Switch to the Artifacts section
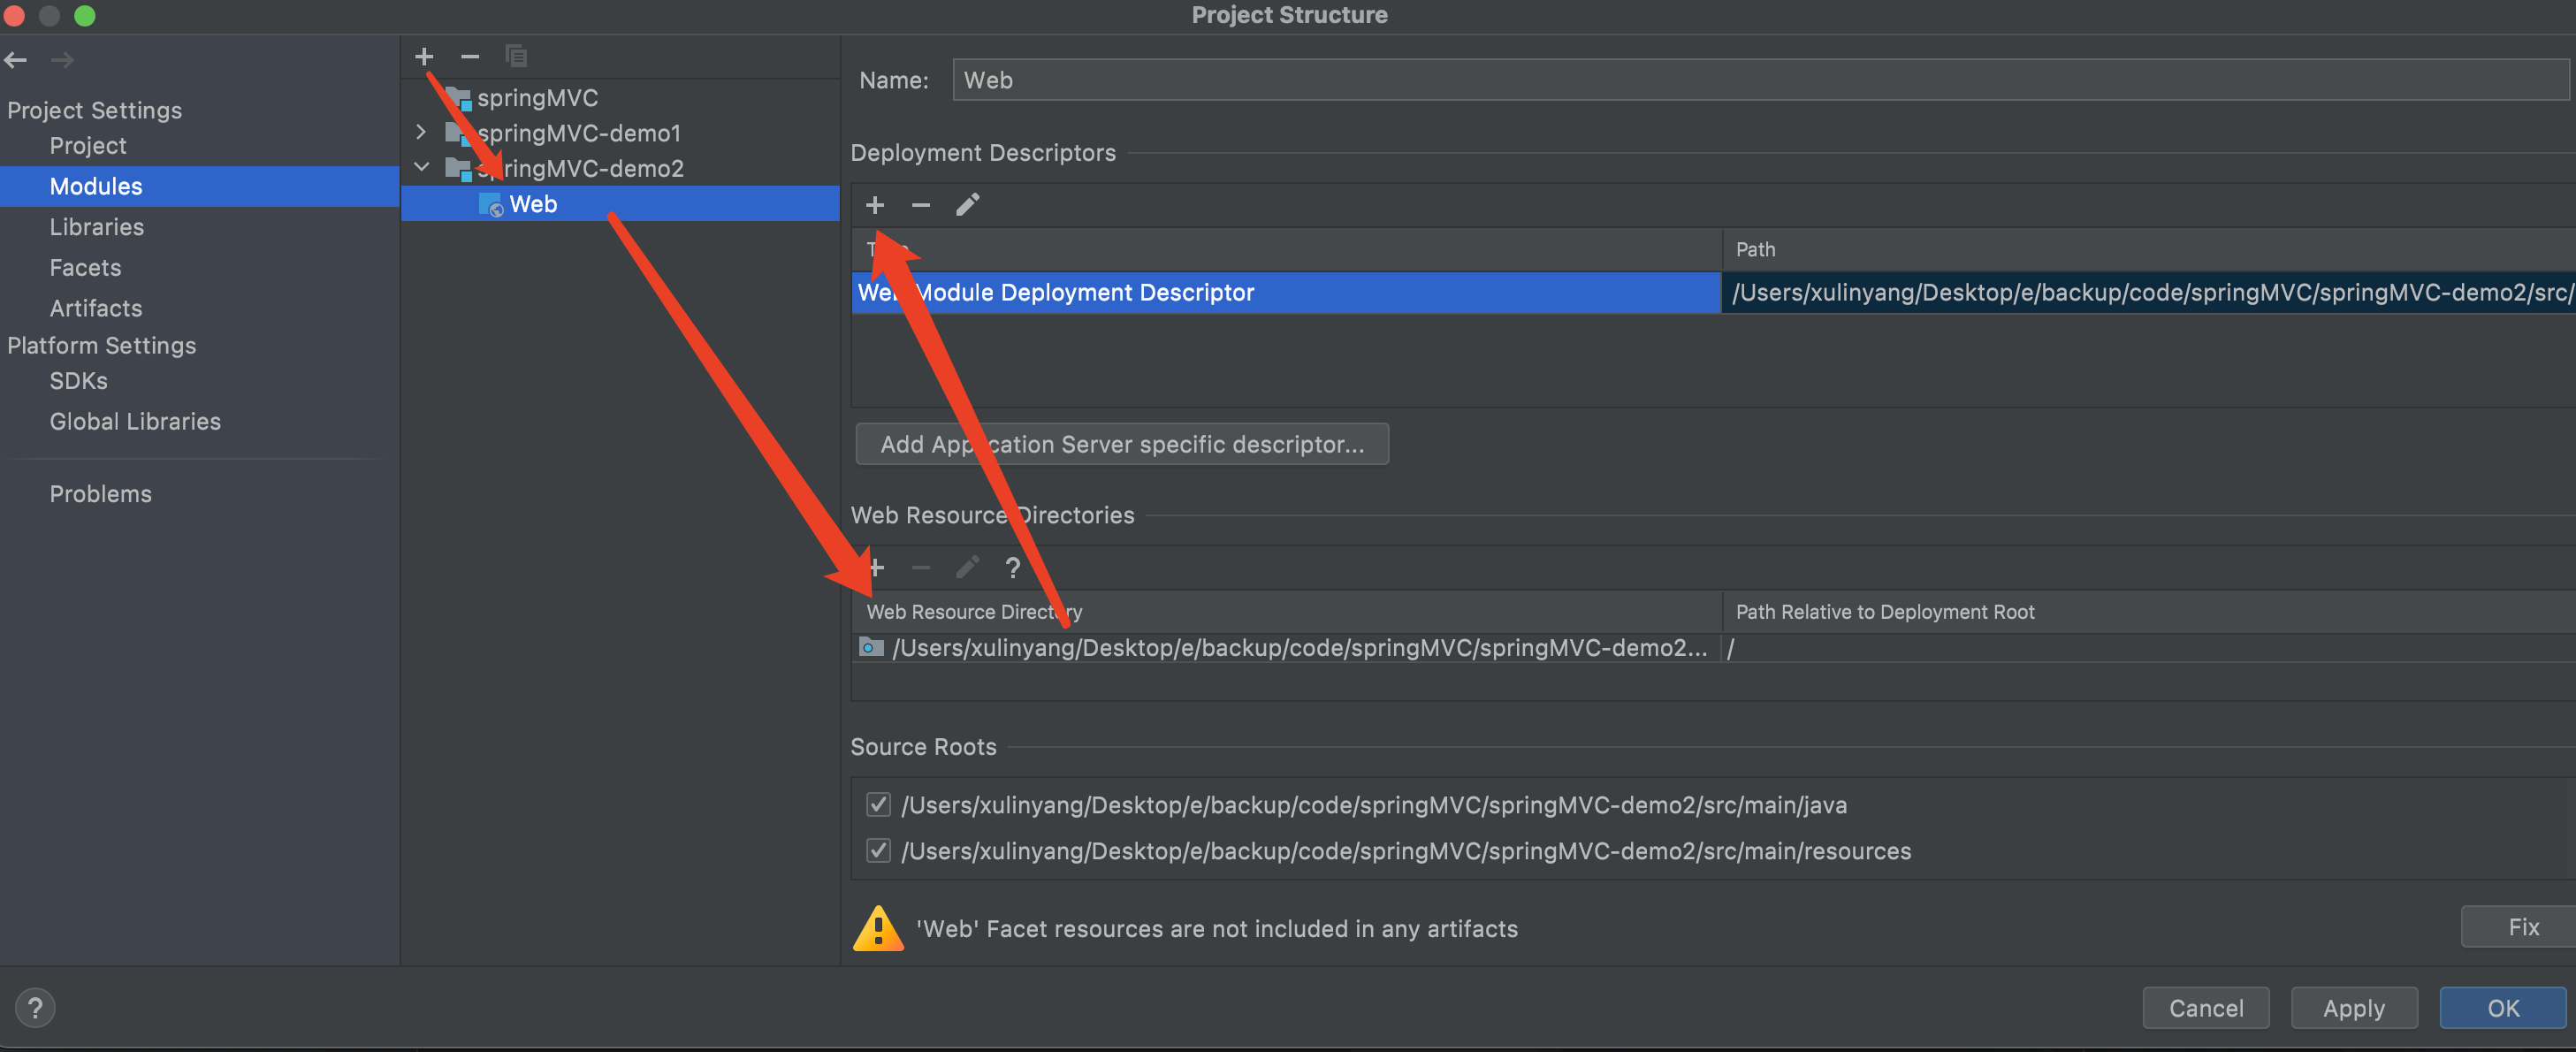 click(96, 308)
